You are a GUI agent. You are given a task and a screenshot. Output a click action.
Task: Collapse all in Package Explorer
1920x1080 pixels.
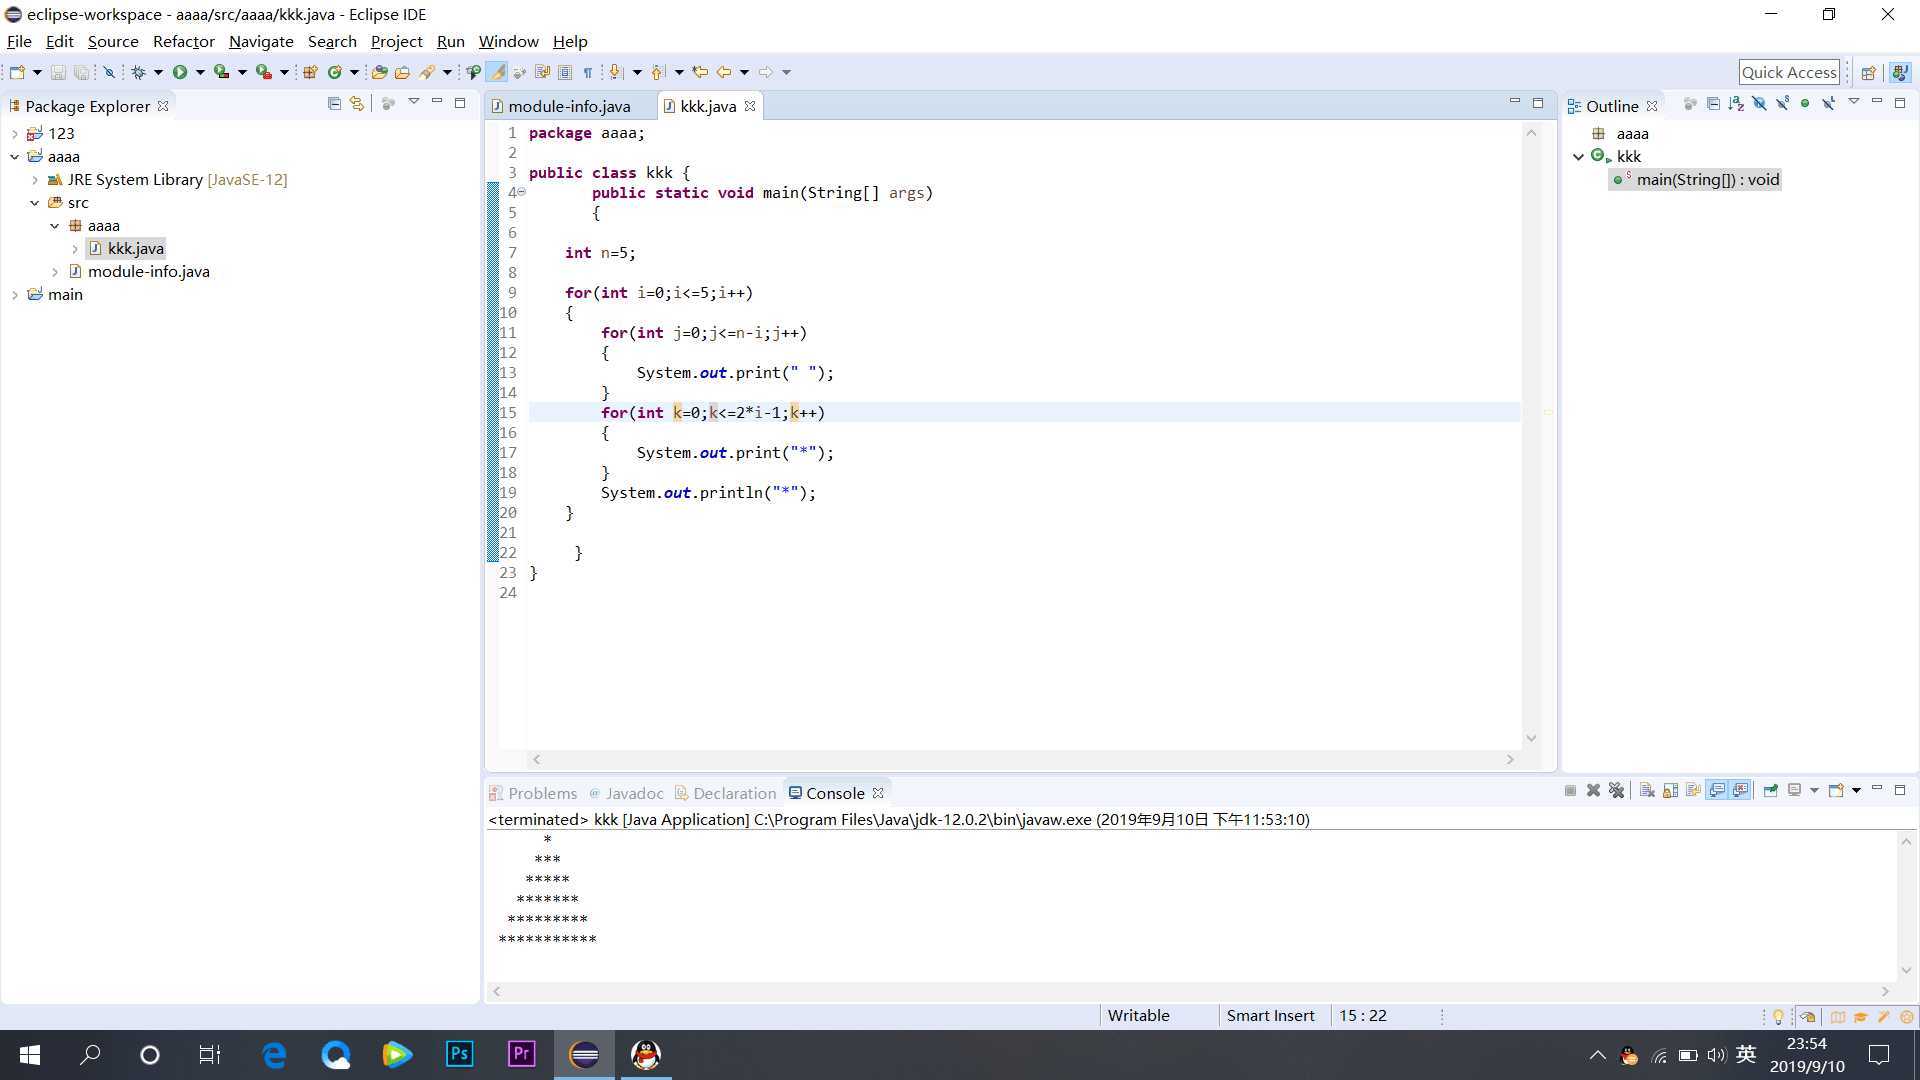(334, 103)
